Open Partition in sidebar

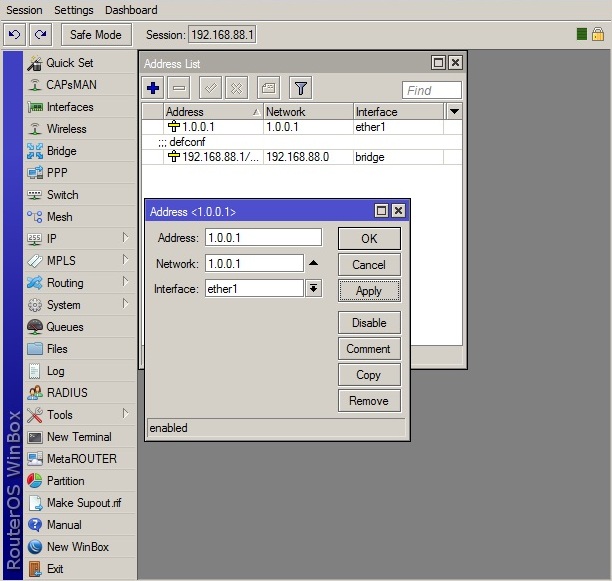tap(80, 481)
